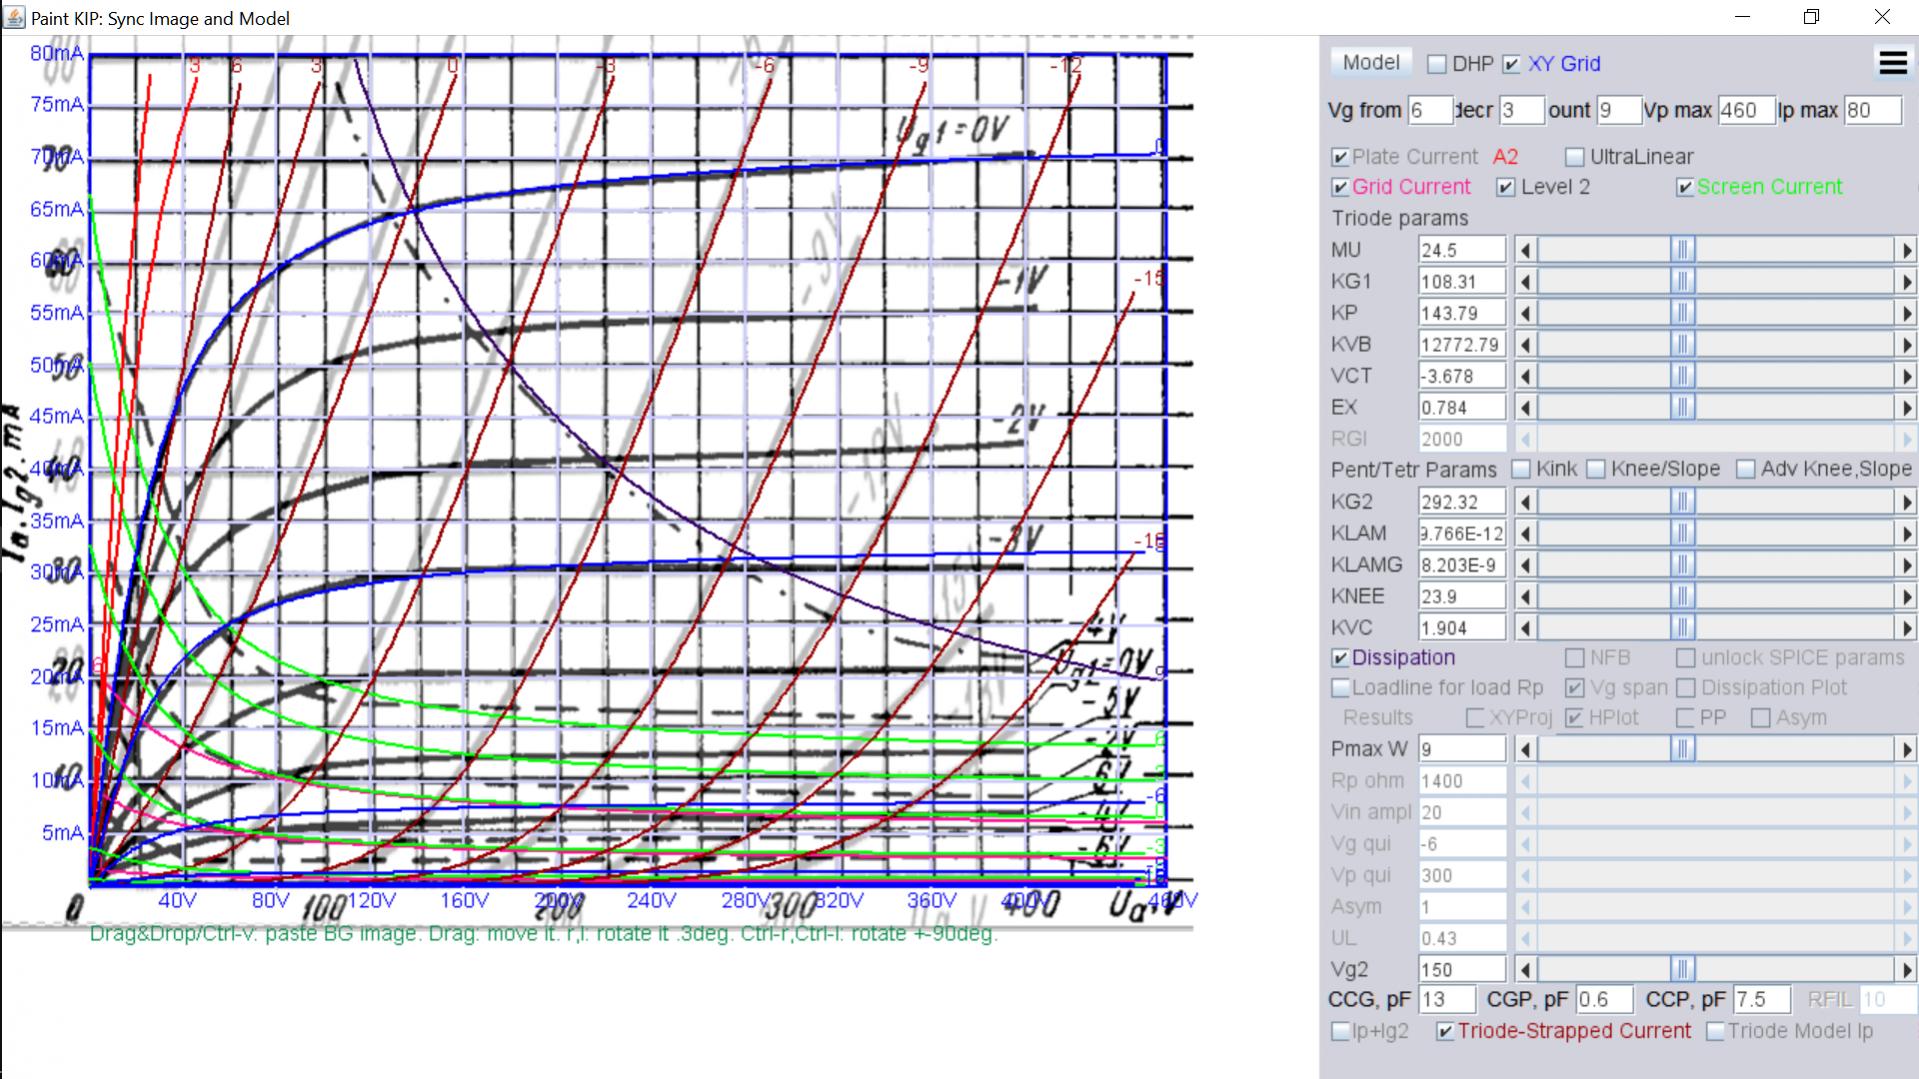
Task: Click the Ip max input field
Action: click(1873, 110)
